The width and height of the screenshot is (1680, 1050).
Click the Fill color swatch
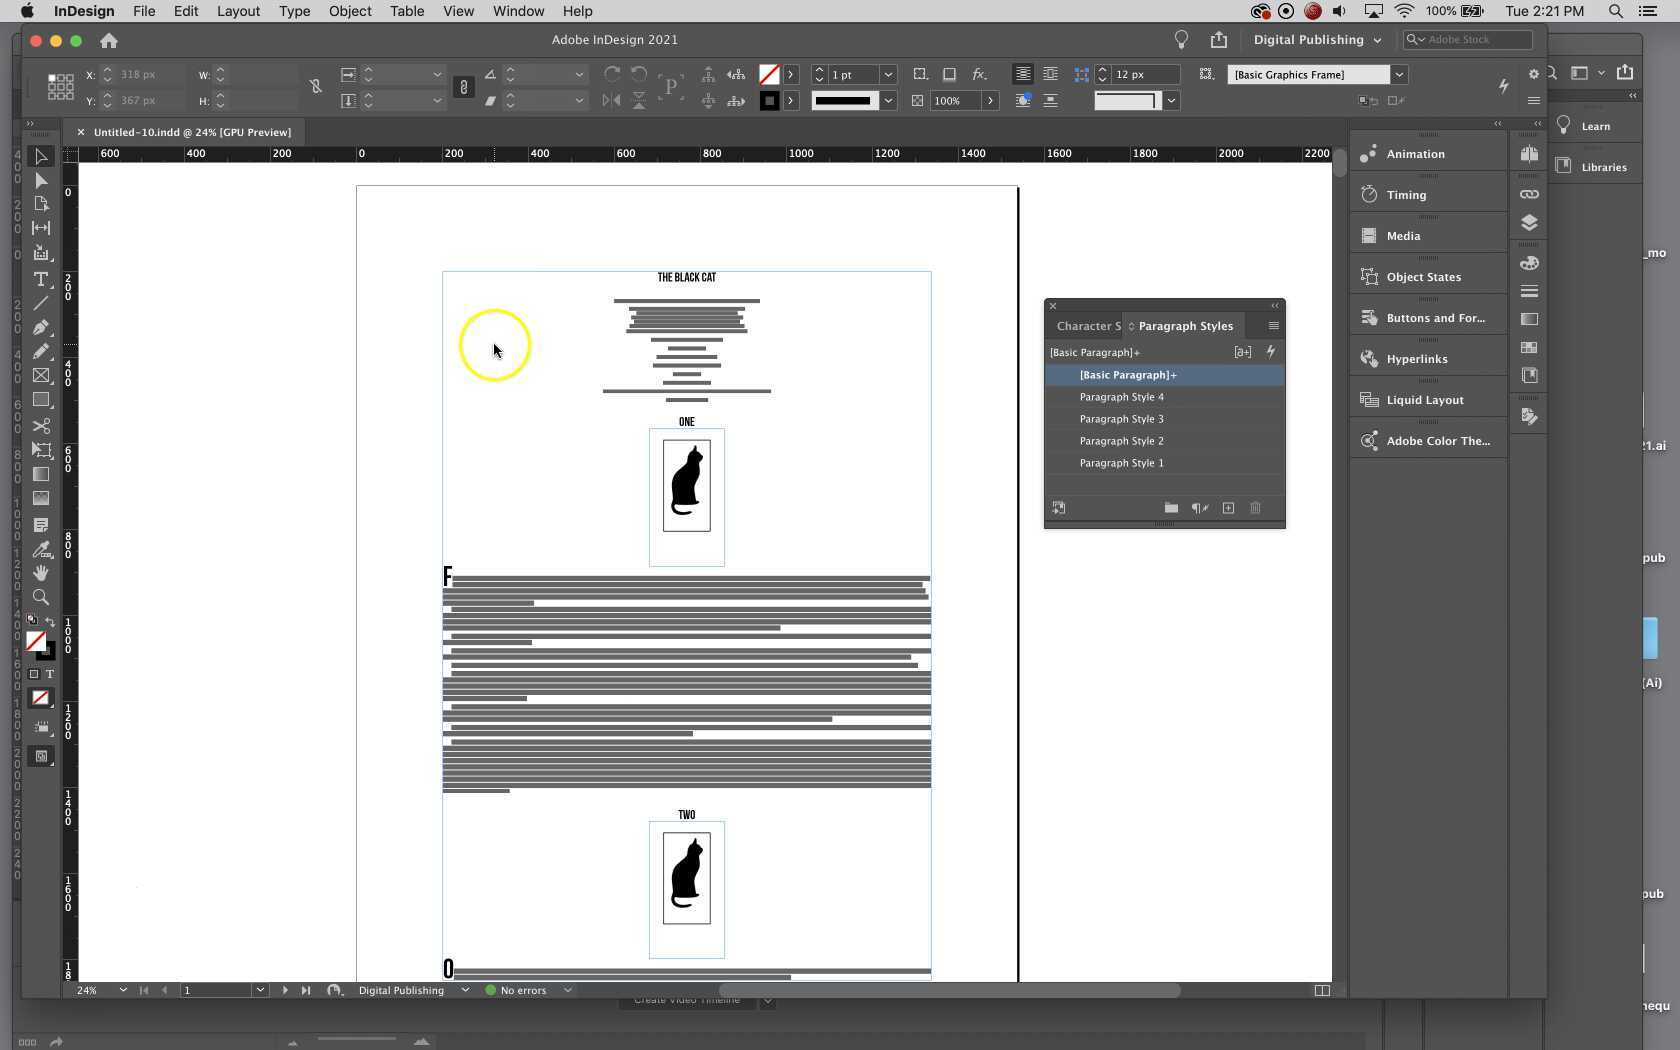click(37, 643)
